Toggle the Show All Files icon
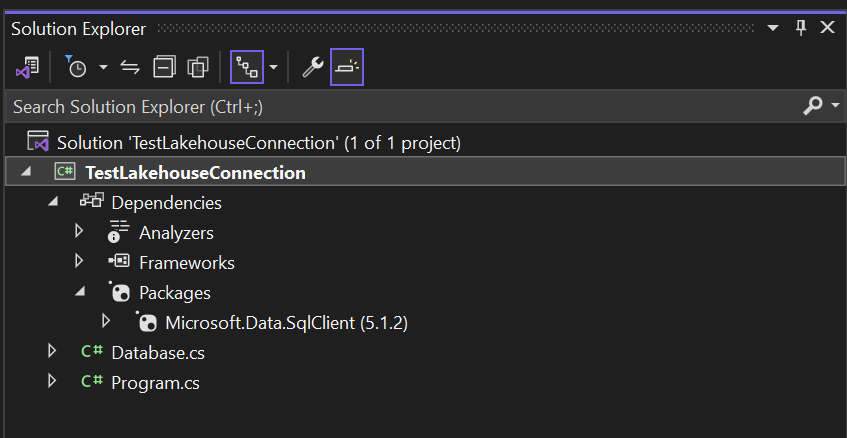The width and height of the screenshot is (847, 438). (x=198, y=68)
